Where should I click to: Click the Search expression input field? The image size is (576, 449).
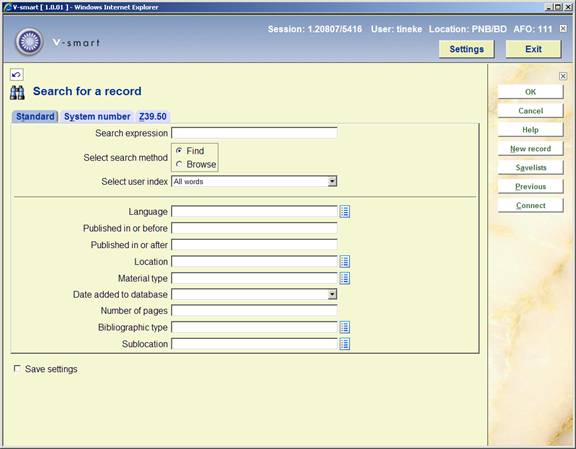[x=254, y=133]
